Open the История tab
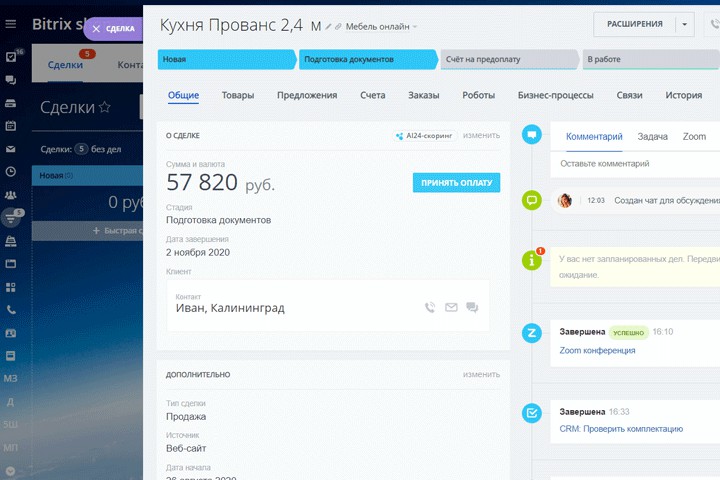The width and height of the screenshot is (720, 480). (x=683, y=95)
